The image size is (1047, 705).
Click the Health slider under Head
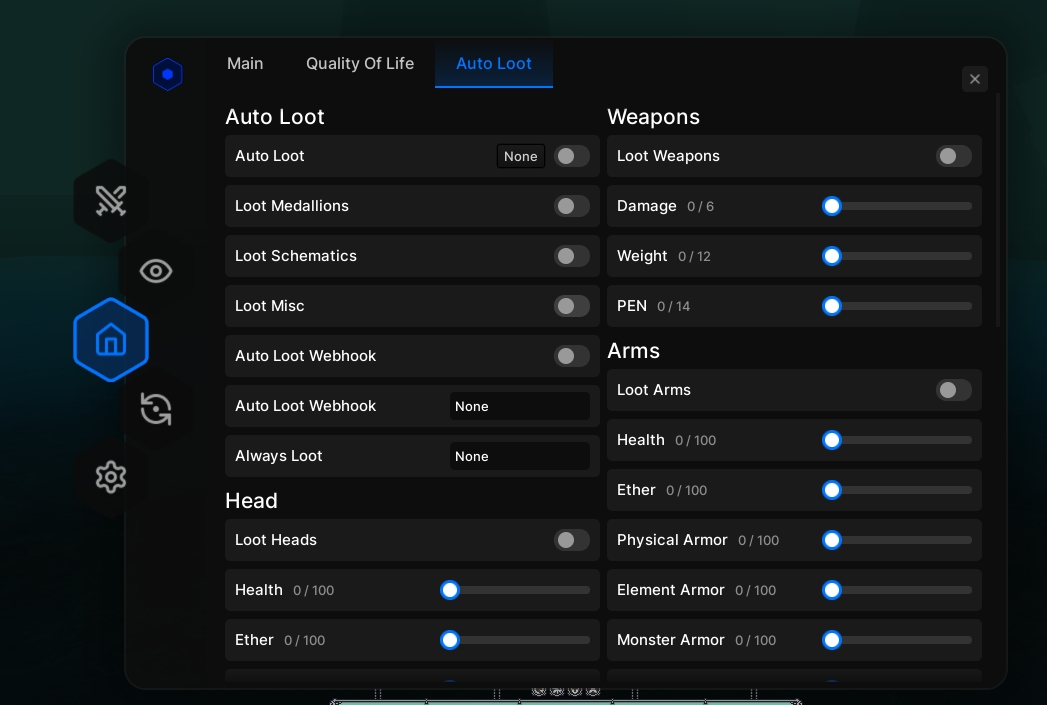(450, 590)
